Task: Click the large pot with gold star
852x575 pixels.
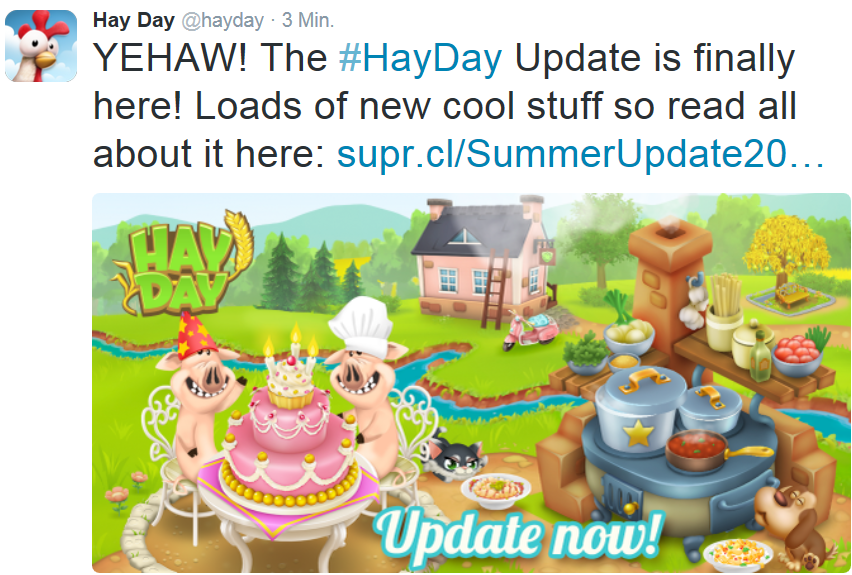Action: (640, 411)
